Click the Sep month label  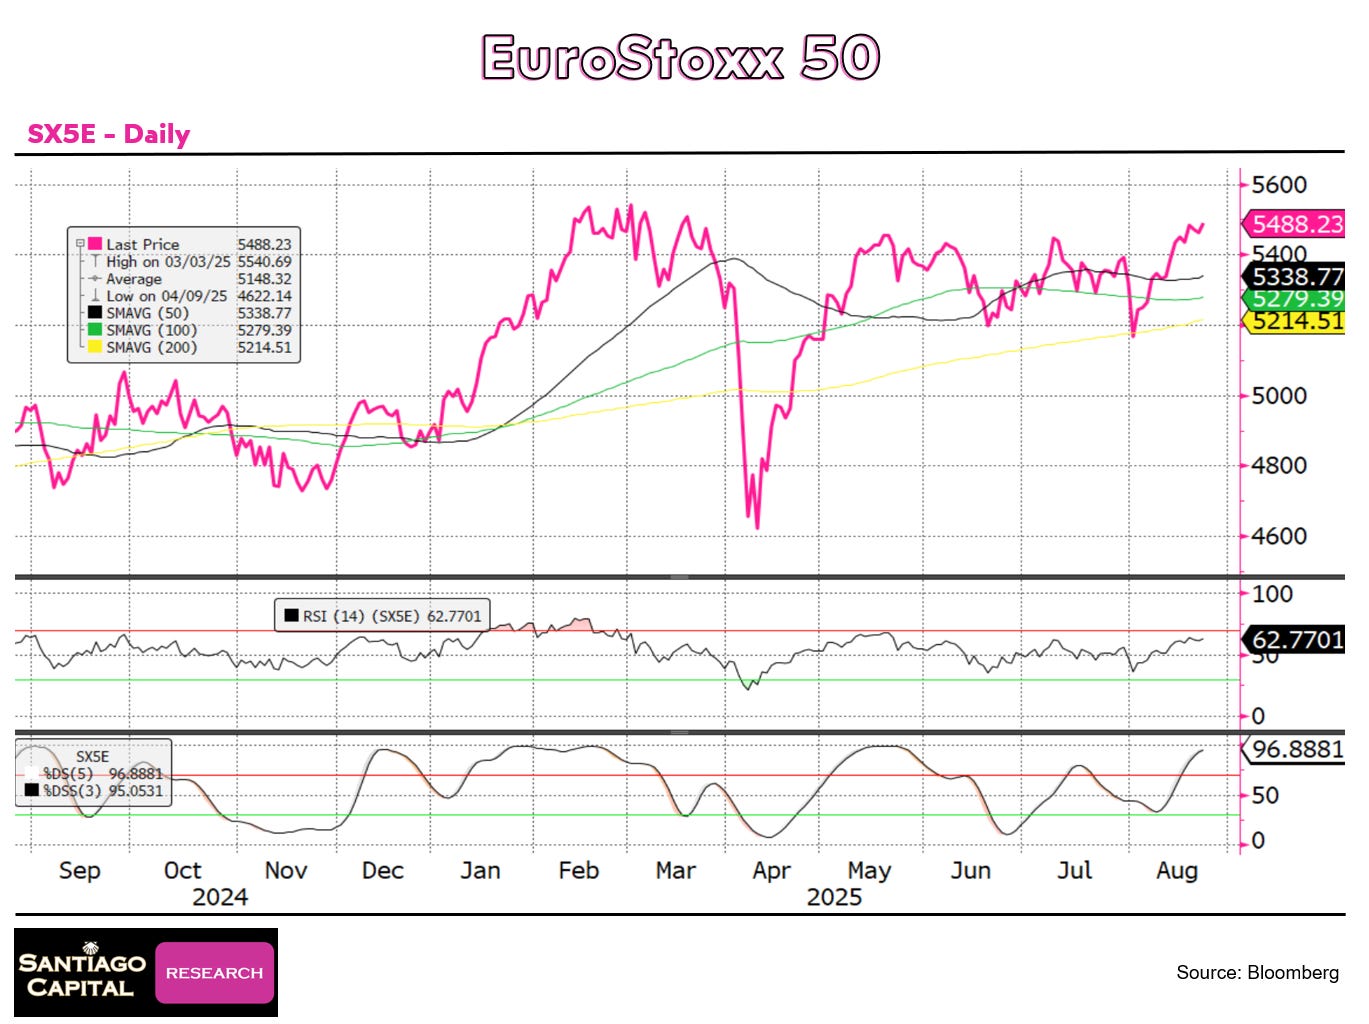(80, 871)
